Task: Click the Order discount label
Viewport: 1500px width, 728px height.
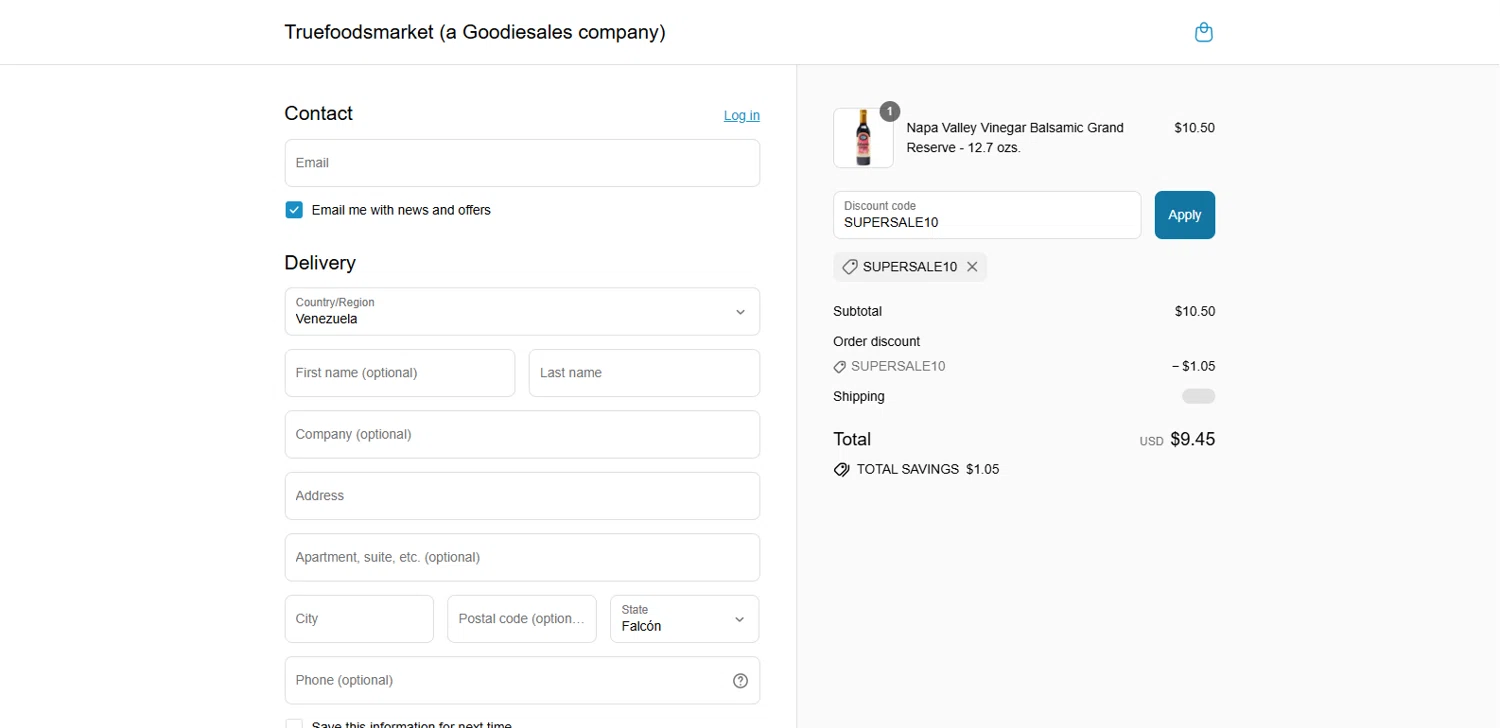Action: 876,341
